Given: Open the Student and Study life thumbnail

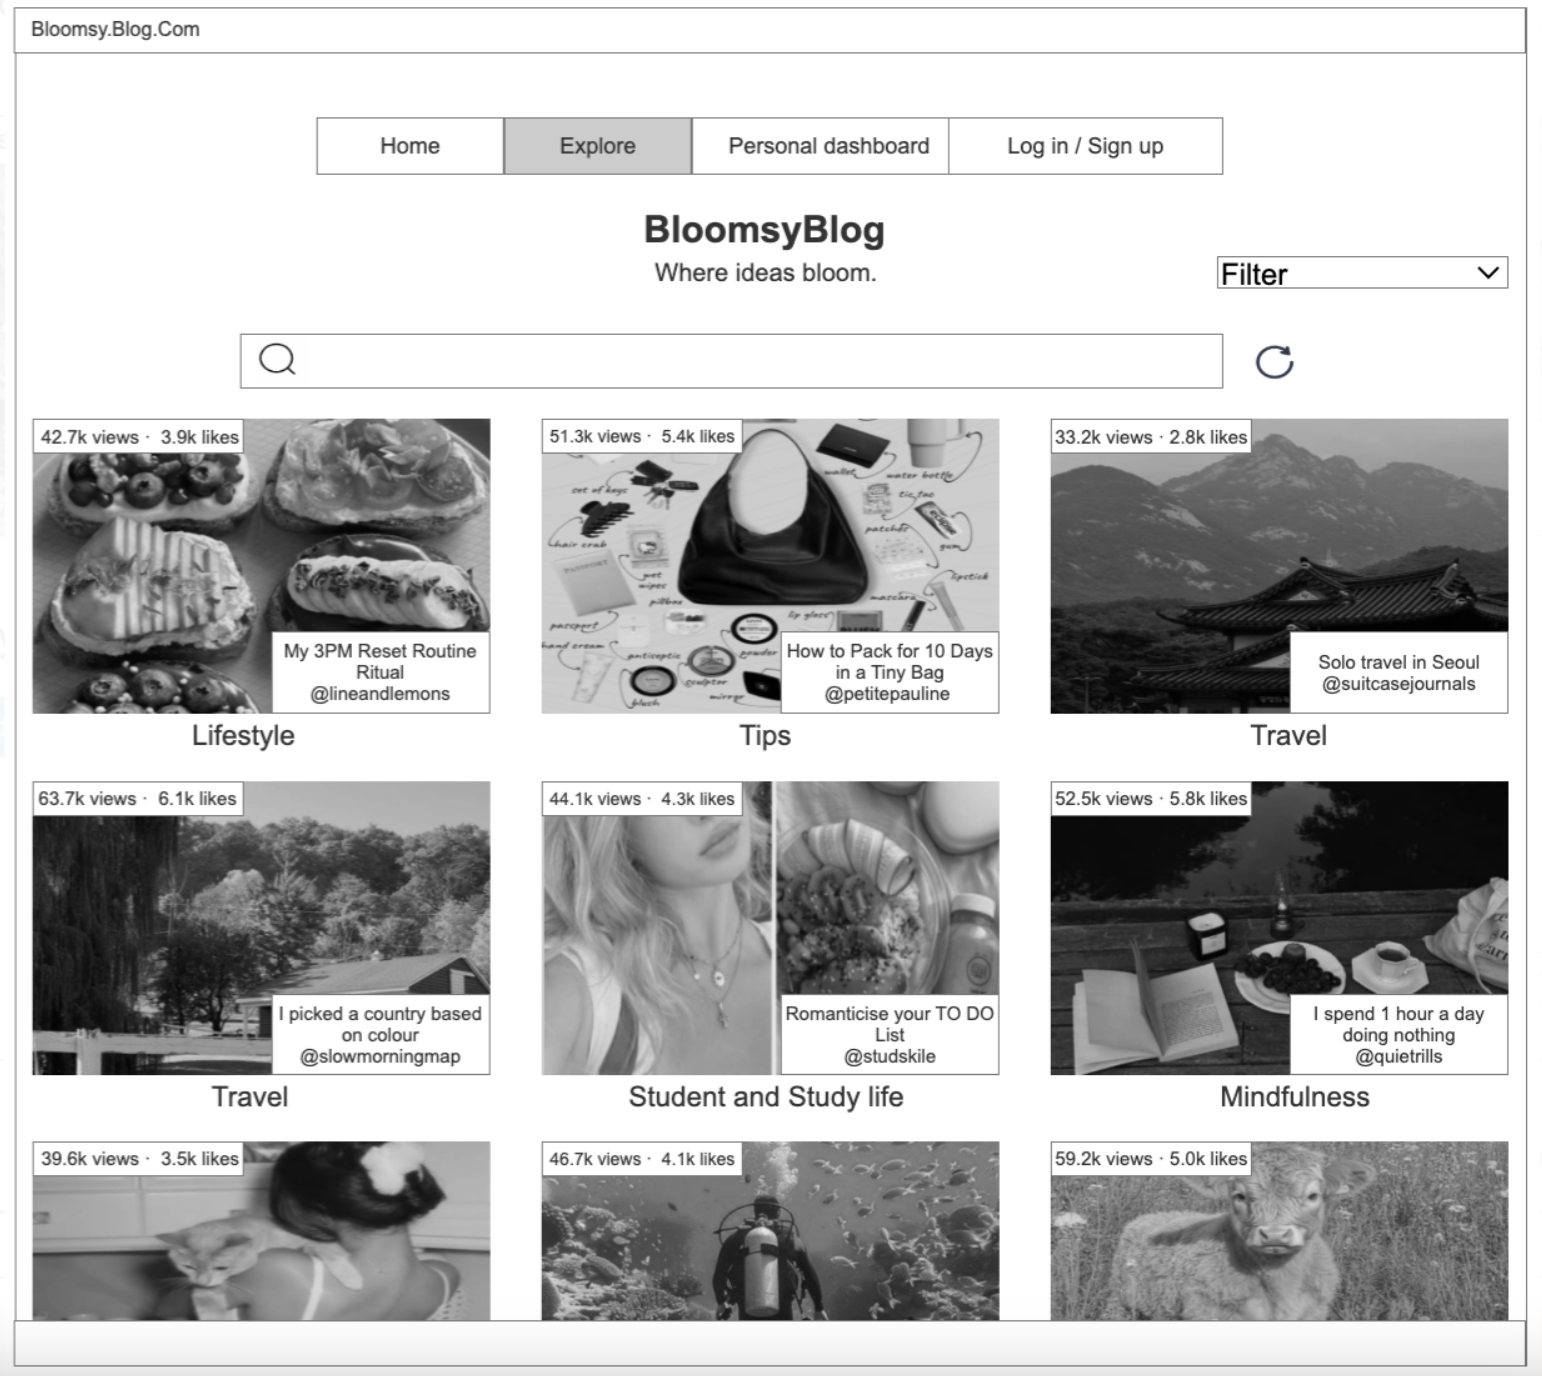Looking at the screenshot, I should point(770,928).
